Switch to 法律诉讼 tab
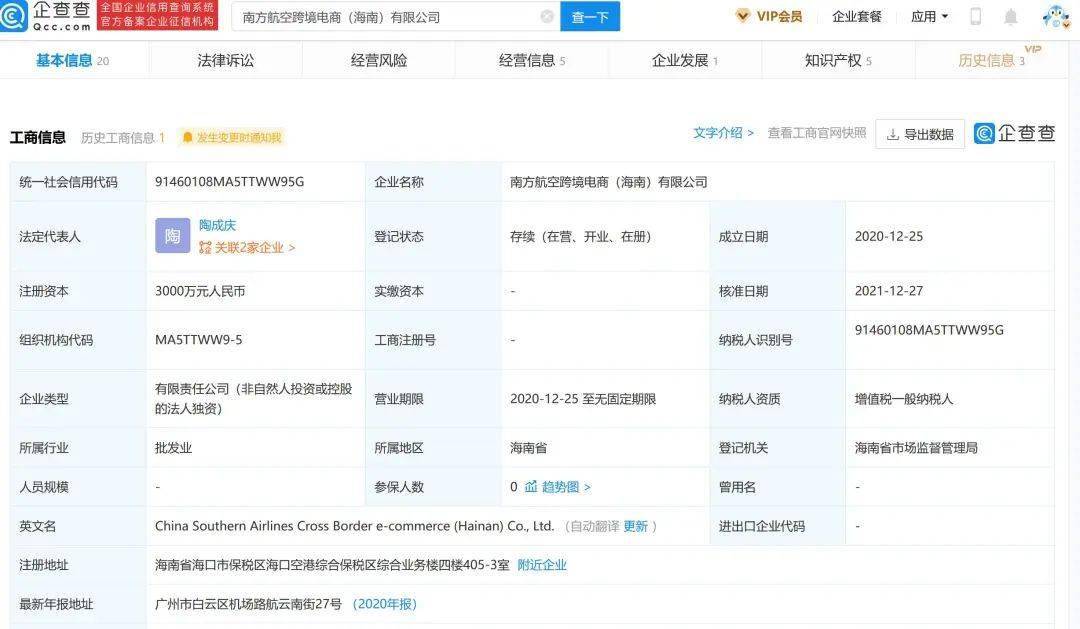The height and width of the screenshot is (629, 1080). click(226, 60)
